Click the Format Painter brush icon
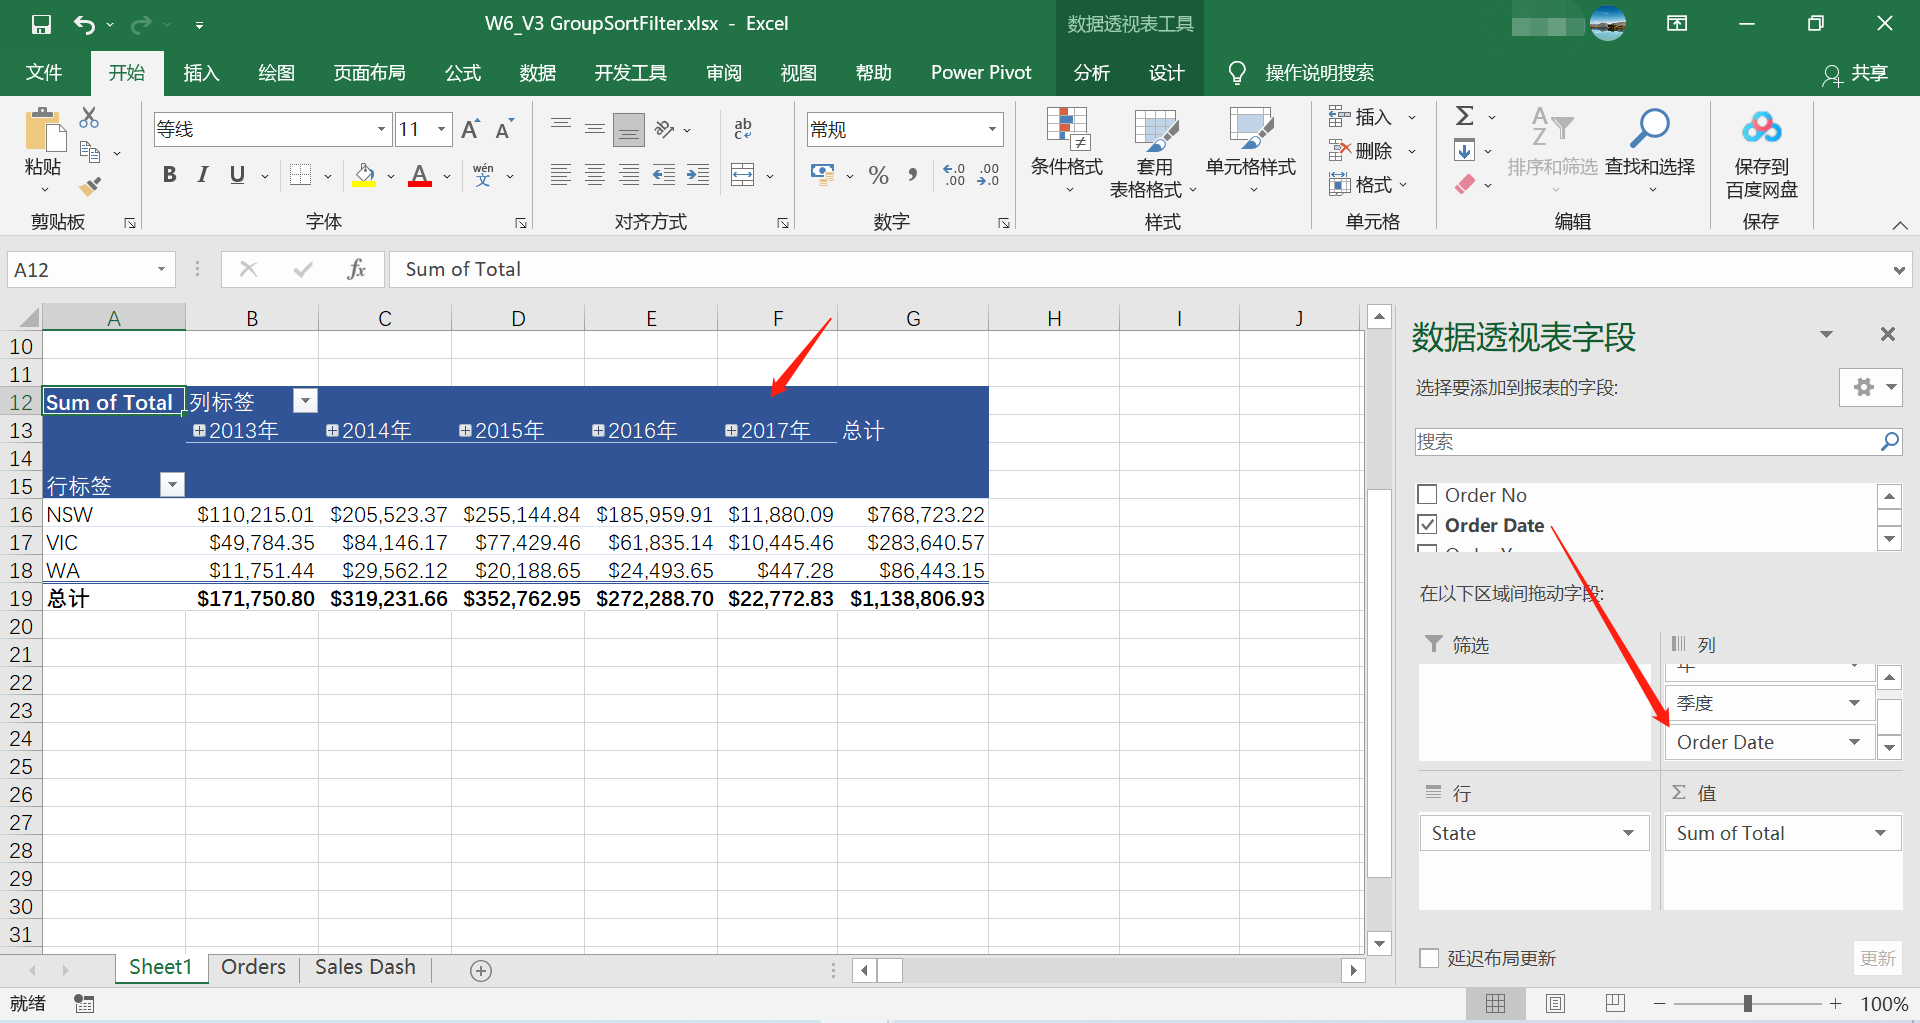Screen dimensions: 1920x1023 89,186
